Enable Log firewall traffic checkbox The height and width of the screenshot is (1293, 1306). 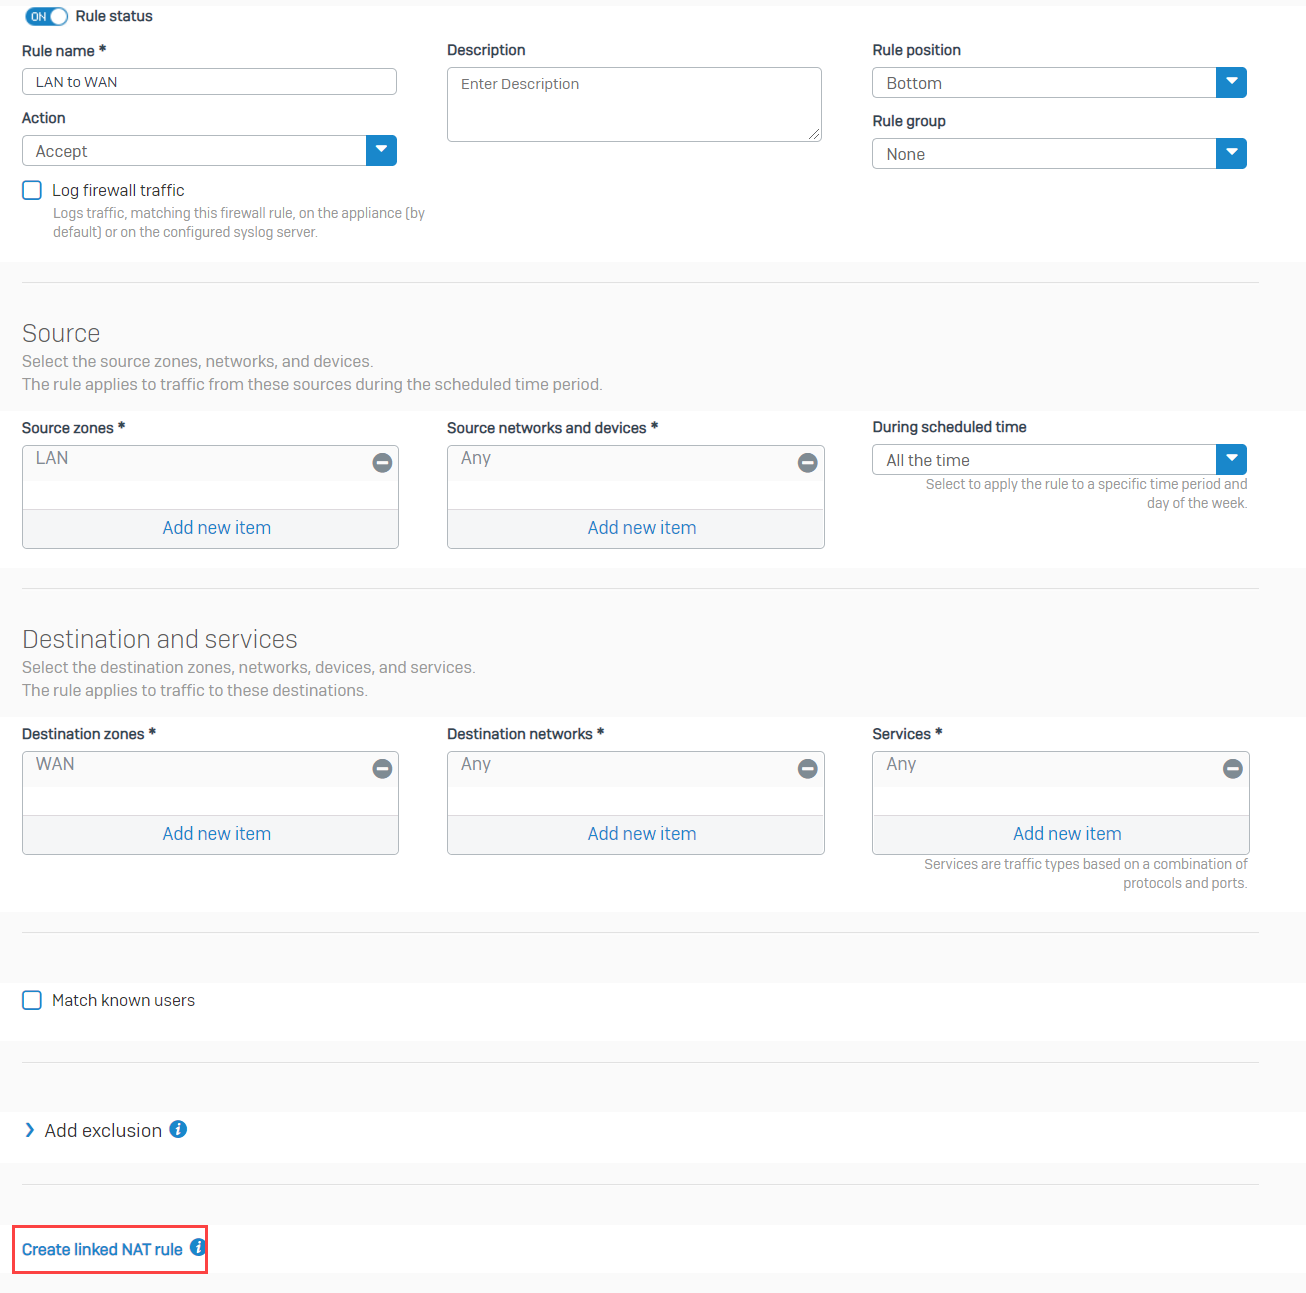(32, 190)
